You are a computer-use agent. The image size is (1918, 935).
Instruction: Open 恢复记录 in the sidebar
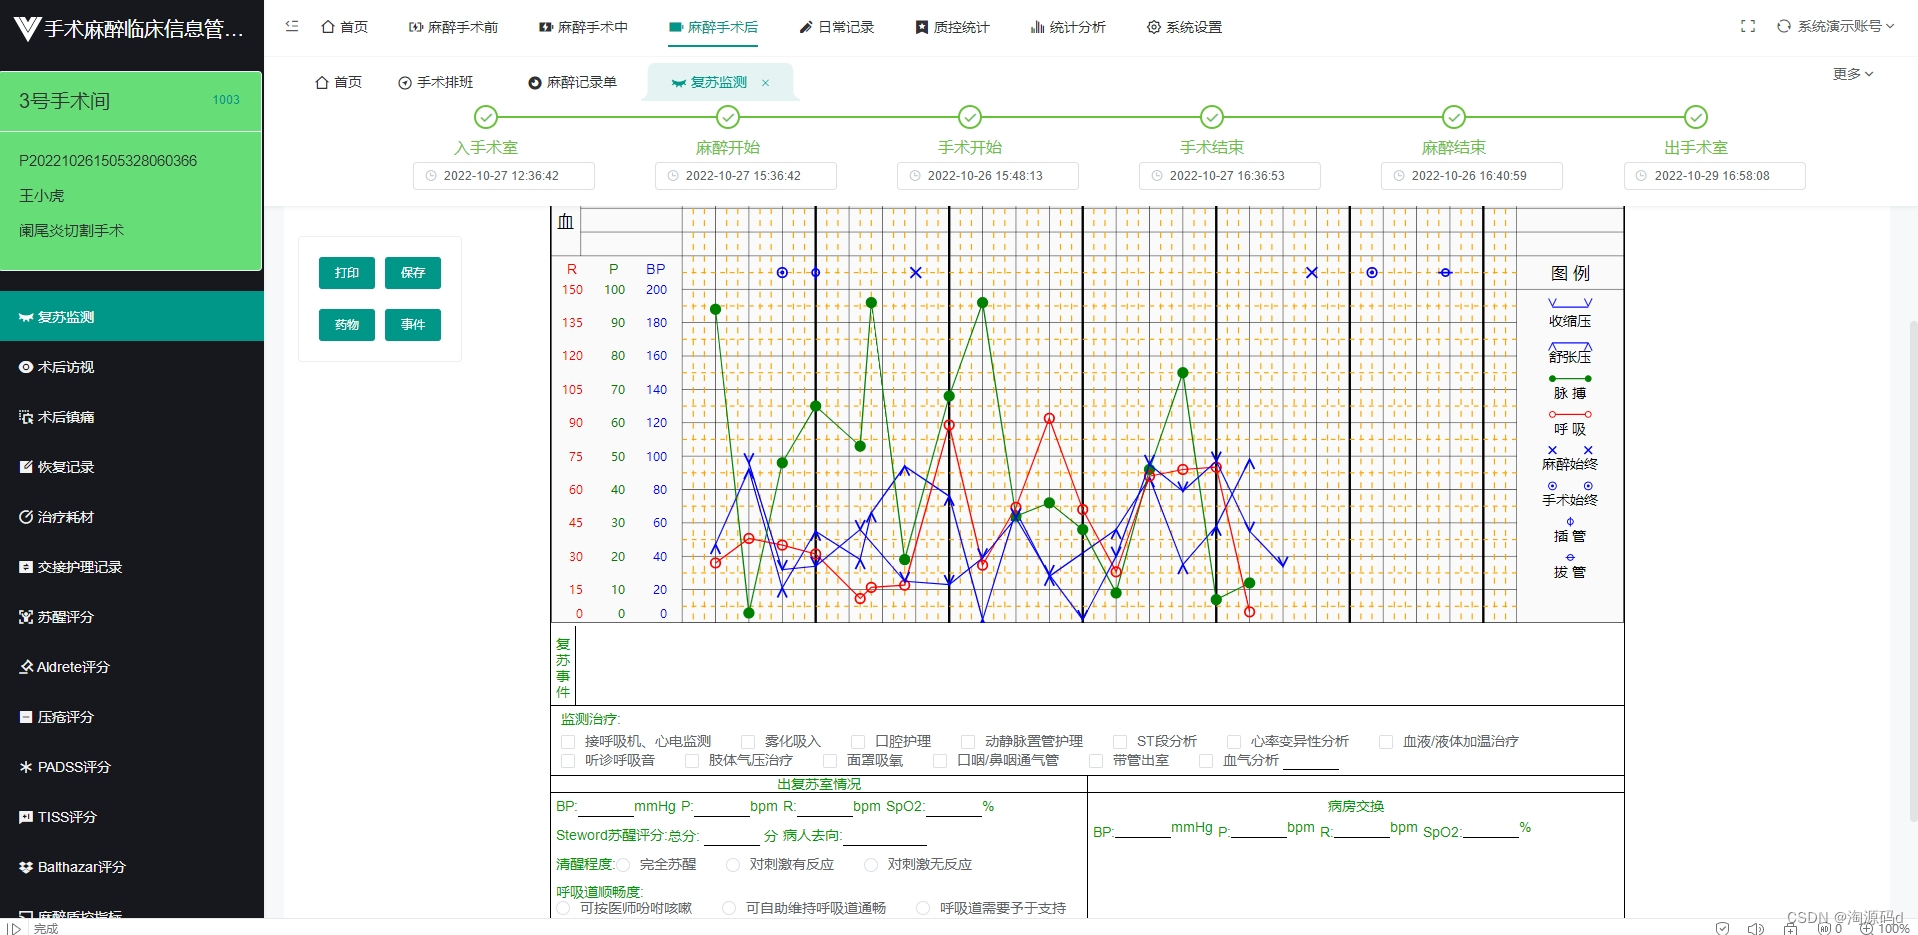click(x=132, y=467)
